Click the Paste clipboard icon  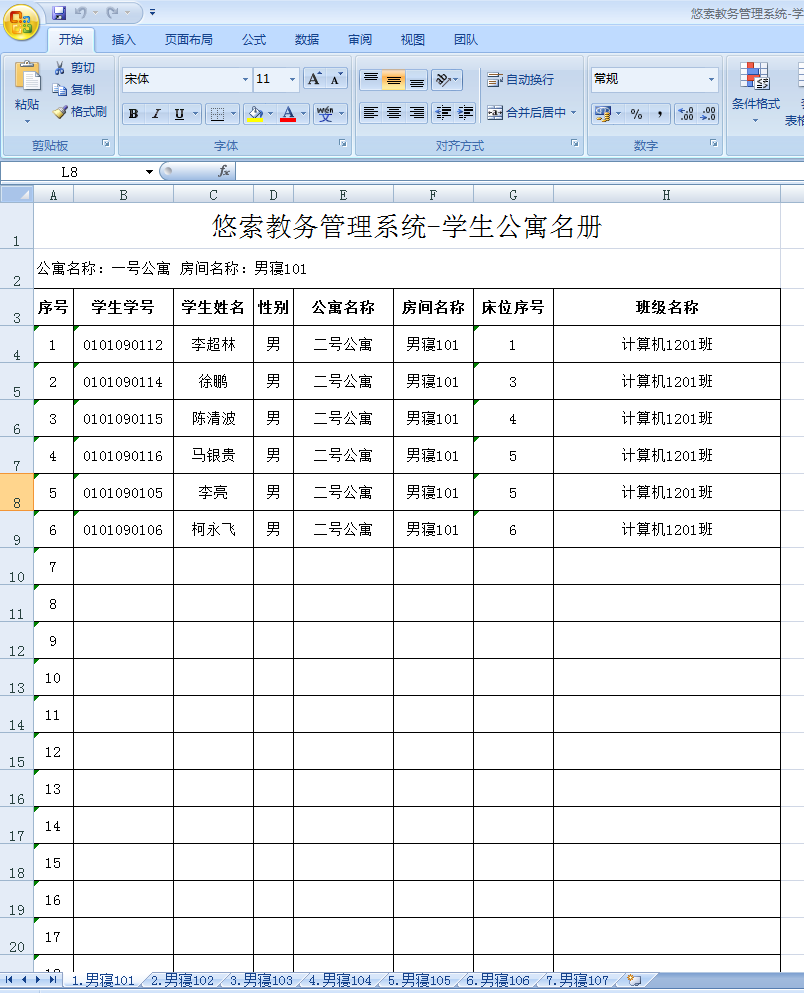pos(27,77)
